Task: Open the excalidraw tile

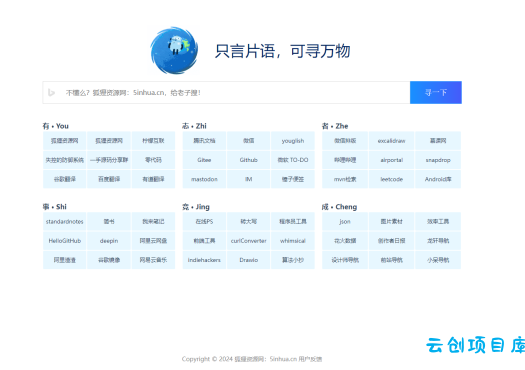Action: point(391,141)
